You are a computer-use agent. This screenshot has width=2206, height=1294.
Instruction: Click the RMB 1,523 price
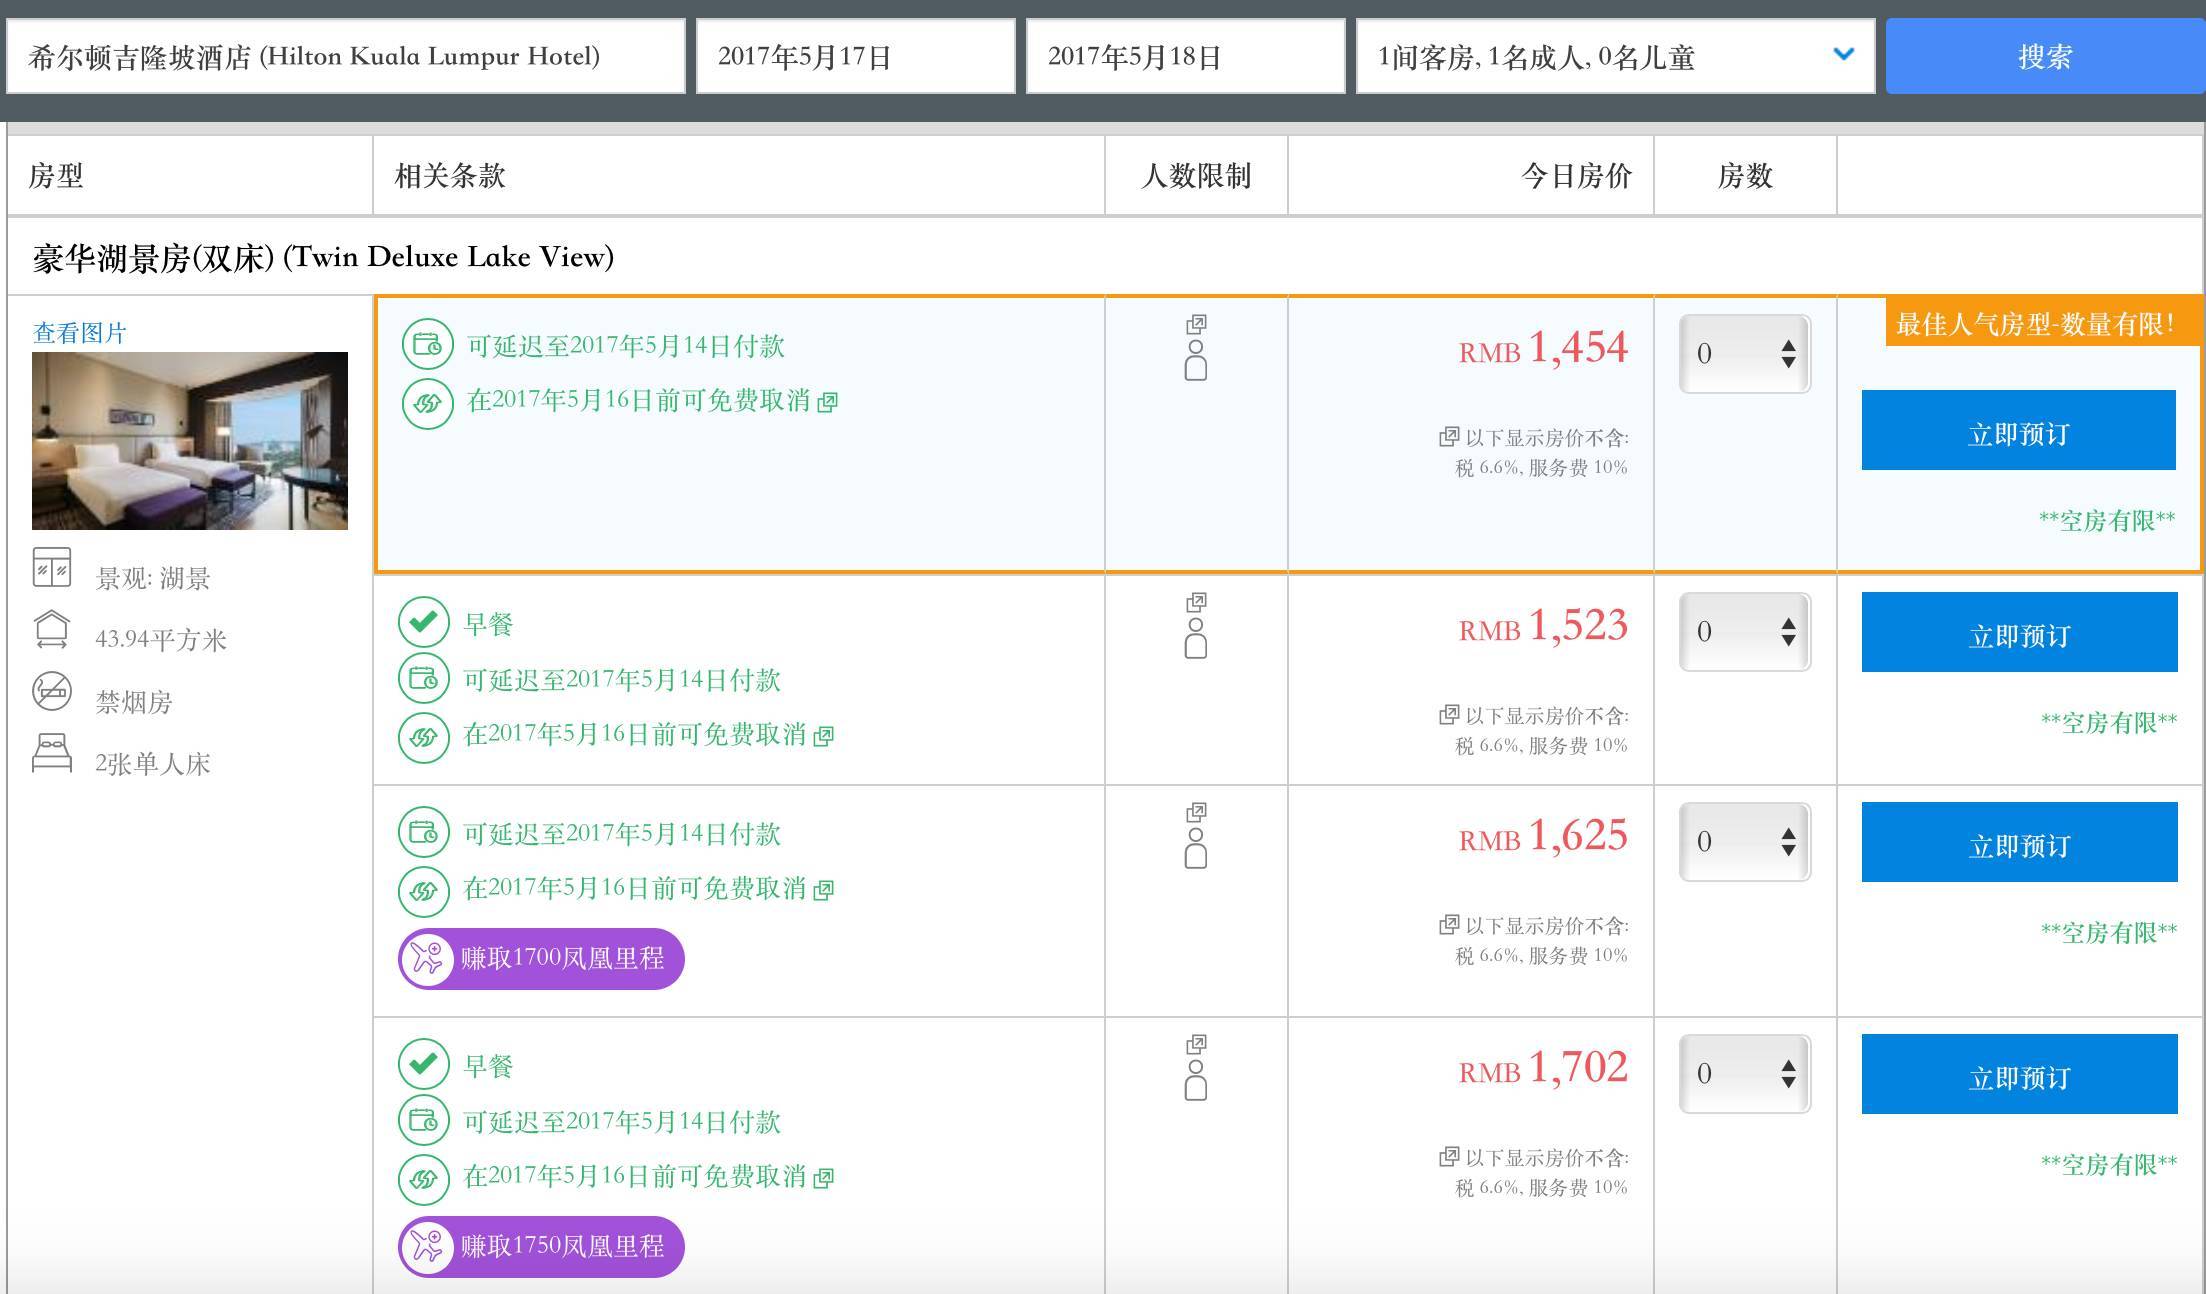[x=1544, y=626]
